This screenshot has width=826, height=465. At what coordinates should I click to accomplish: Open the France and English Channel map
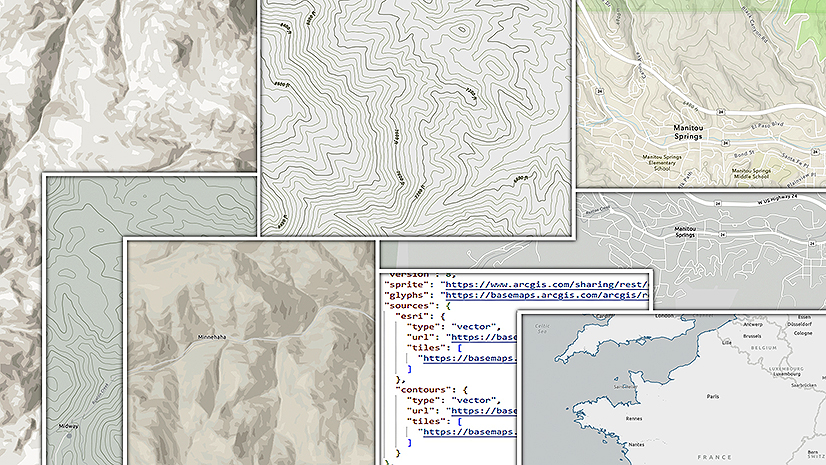tap(673, 389)
